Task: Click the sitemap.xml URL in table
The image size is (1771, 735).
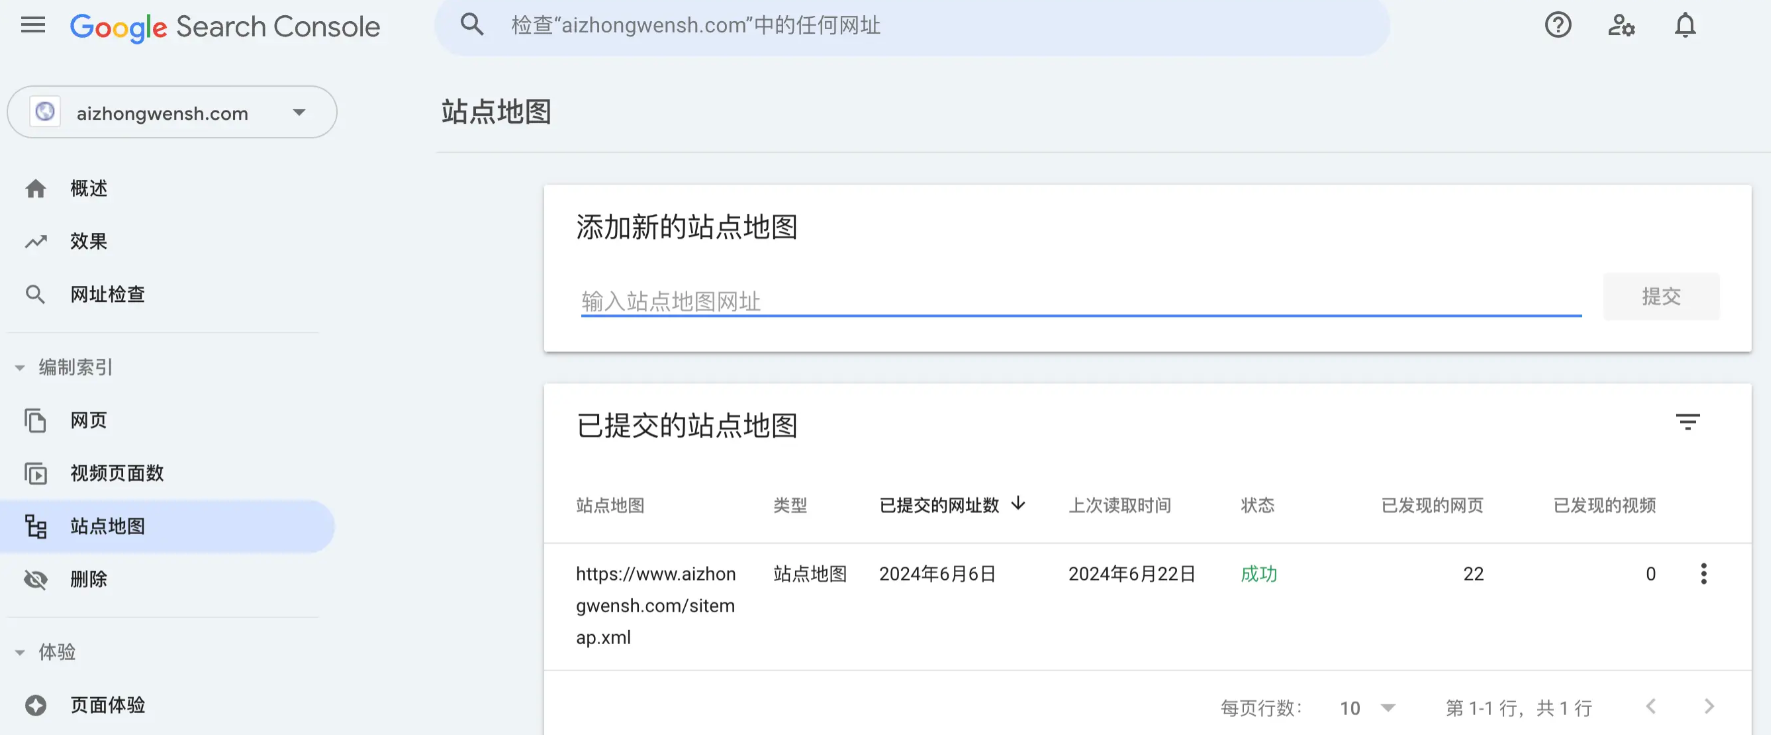Action: click(x=656, y=606)
